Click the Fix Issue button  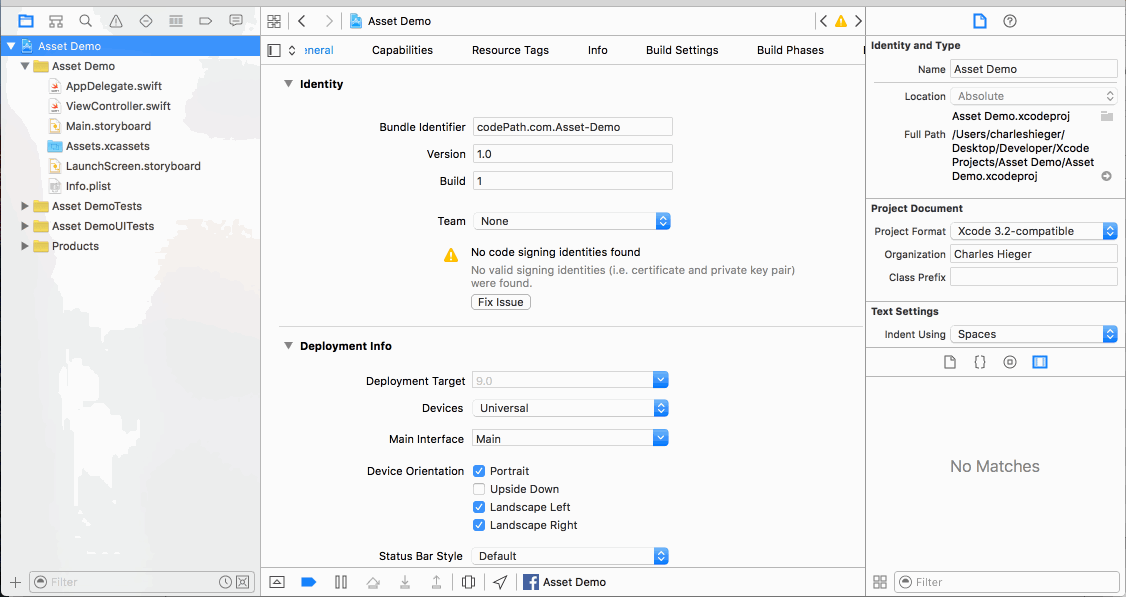(x=501, y=302)
